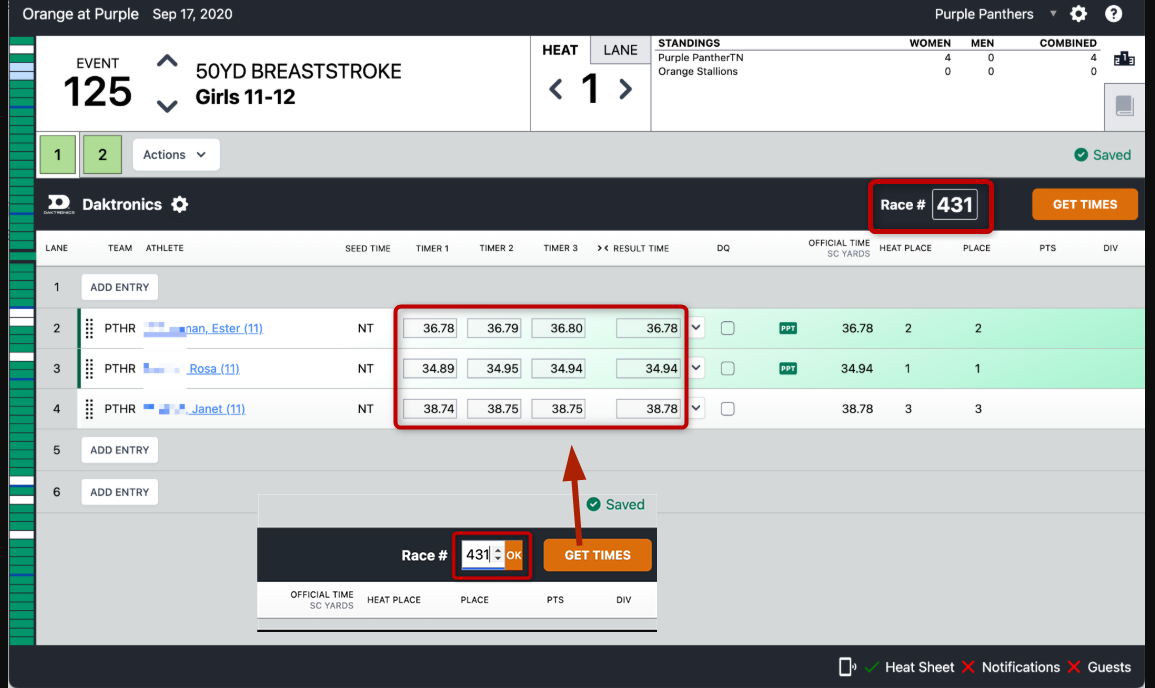Open the book icon side panel
The height and width of the screenshot is (688, 1155).
point(1124,106)
